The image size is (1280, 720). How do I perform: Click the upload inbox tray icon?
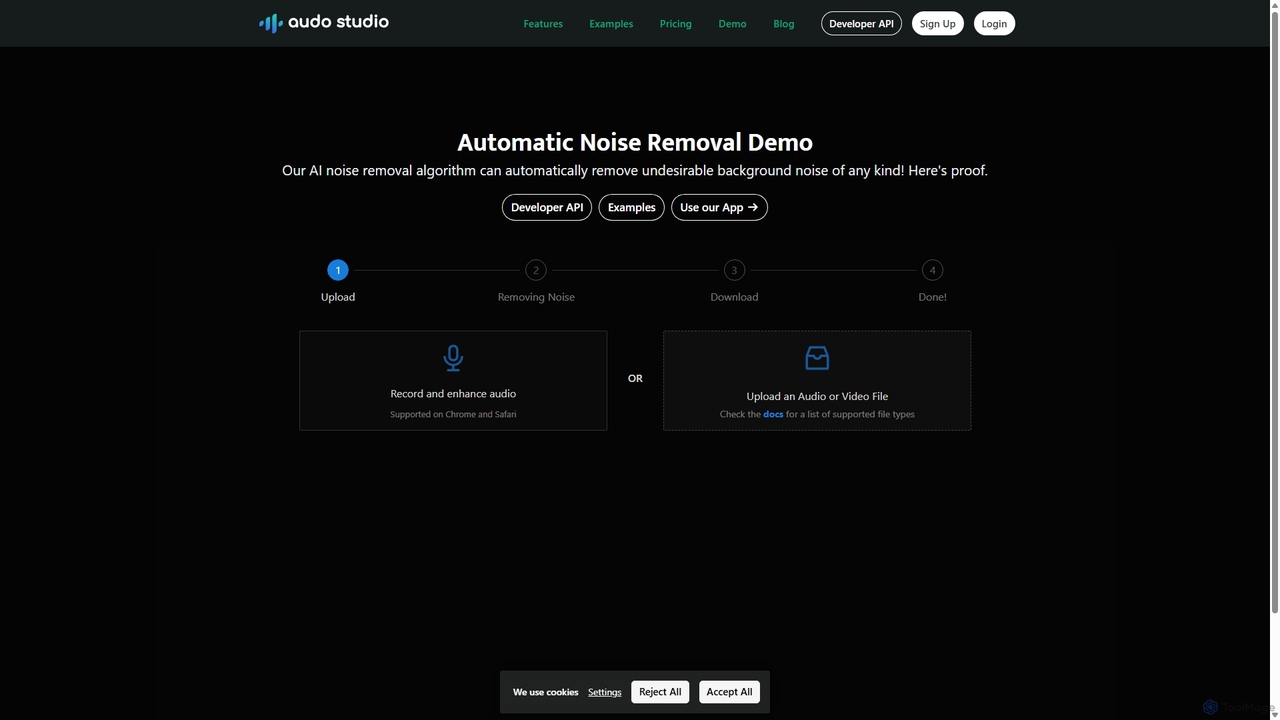[817, 358]
